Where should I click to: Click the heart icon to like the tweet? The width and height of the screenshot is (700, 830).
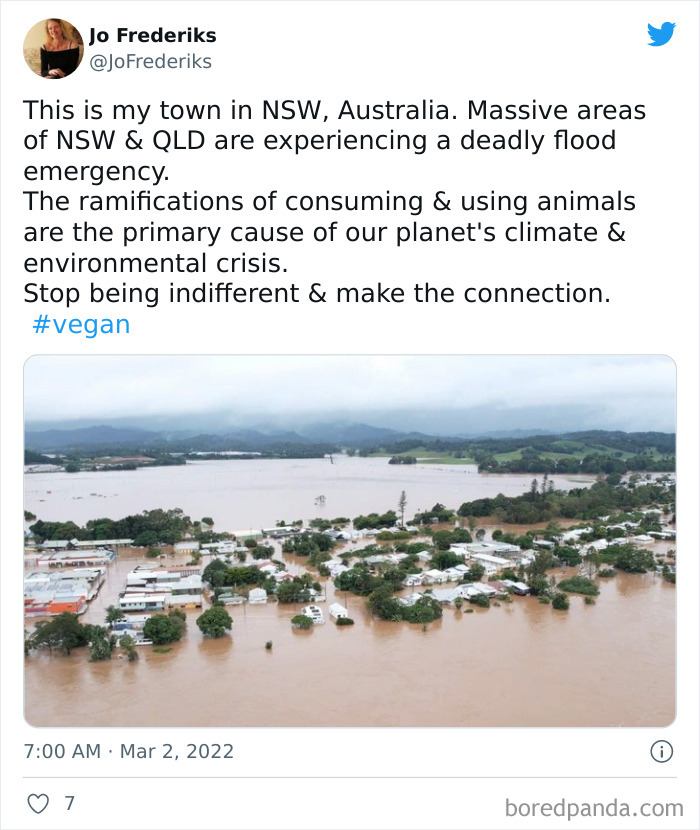pyautogui.click(x=38, y=800)
